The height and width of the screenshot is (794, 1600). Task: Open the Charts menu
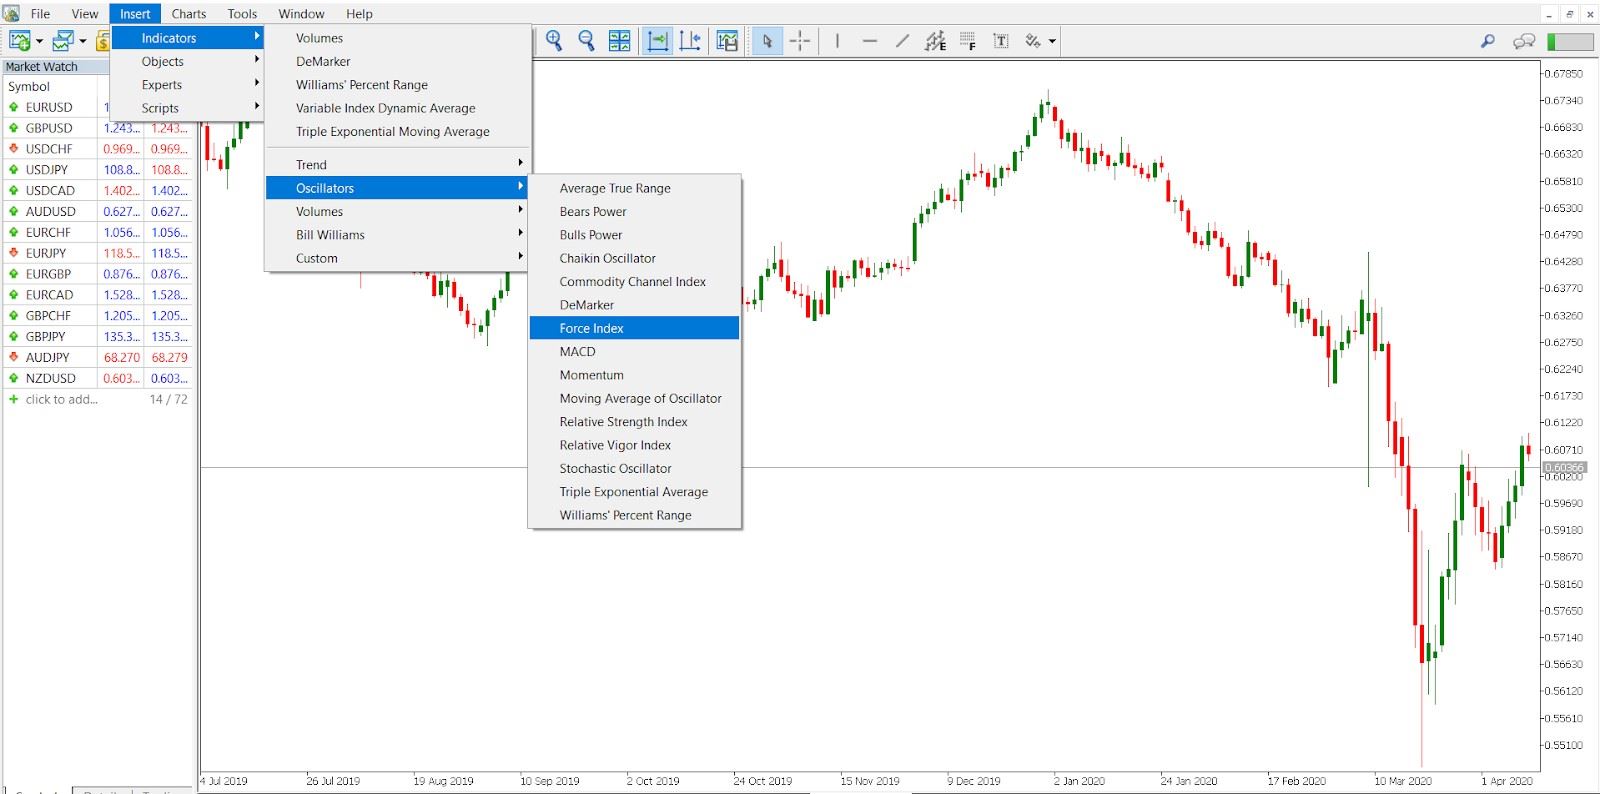188,14
